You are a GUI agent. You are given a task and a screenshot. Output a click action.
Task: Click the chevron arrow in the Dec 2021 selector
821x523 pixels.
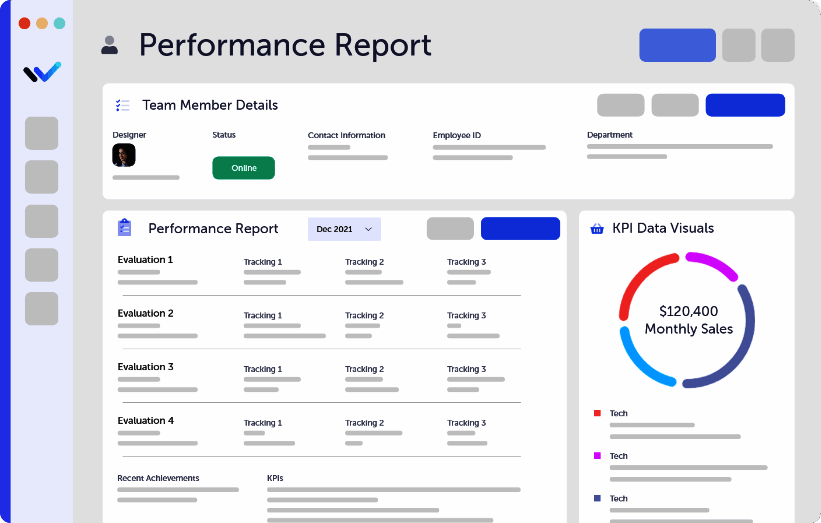click(x=368, y=229)
